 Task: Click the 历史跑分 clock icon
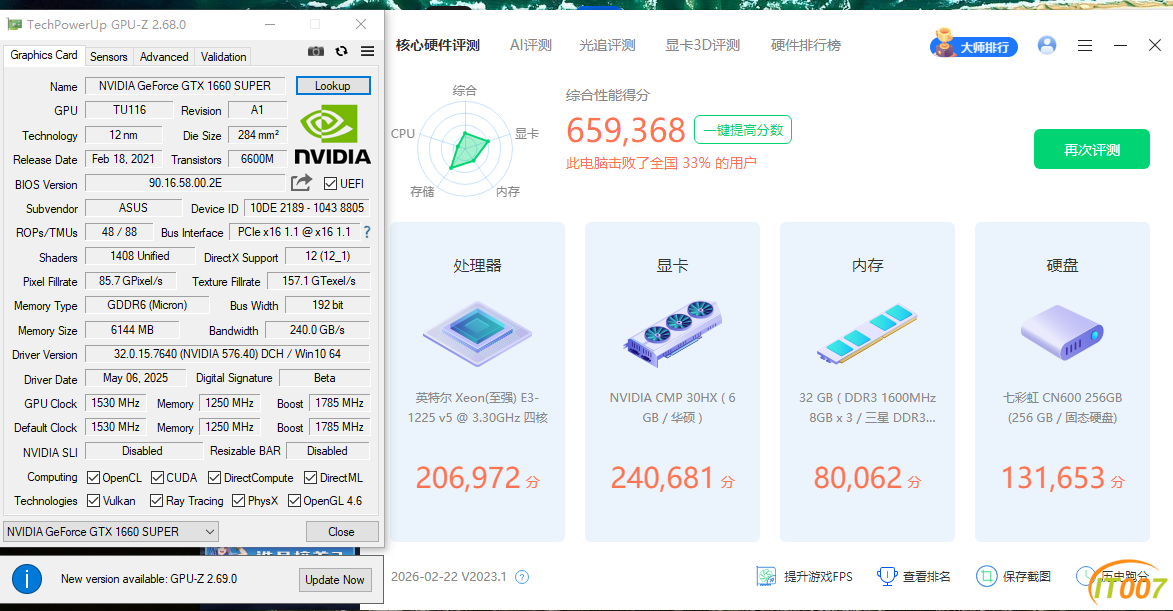[x=1085, y=577]
